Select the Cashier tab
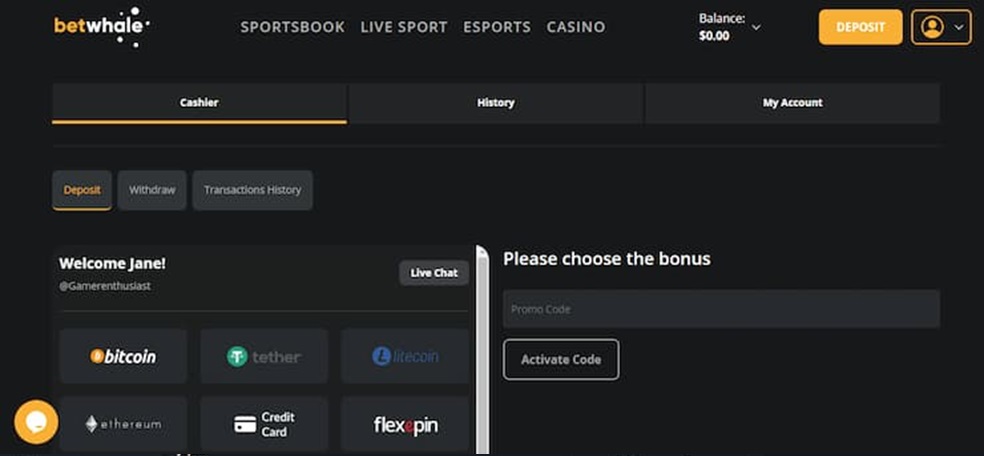The width and height of the screenshot is (984, 456). coord(199,103)
